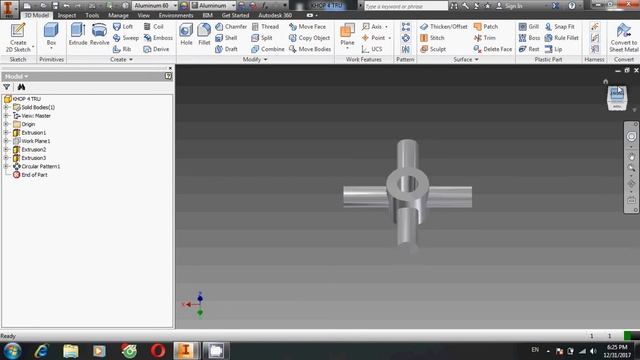Launch Opera from taskbar
The height and width of the screenshot is (360, 640).
158,351
